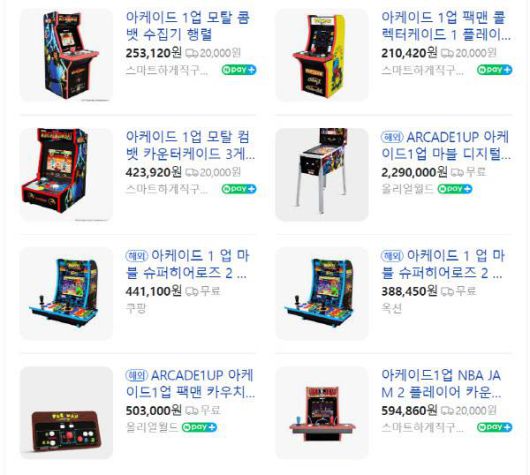Click Npay badge on 423,920원 countercade listing
The image size is (530, 475).
coord(239,189)
